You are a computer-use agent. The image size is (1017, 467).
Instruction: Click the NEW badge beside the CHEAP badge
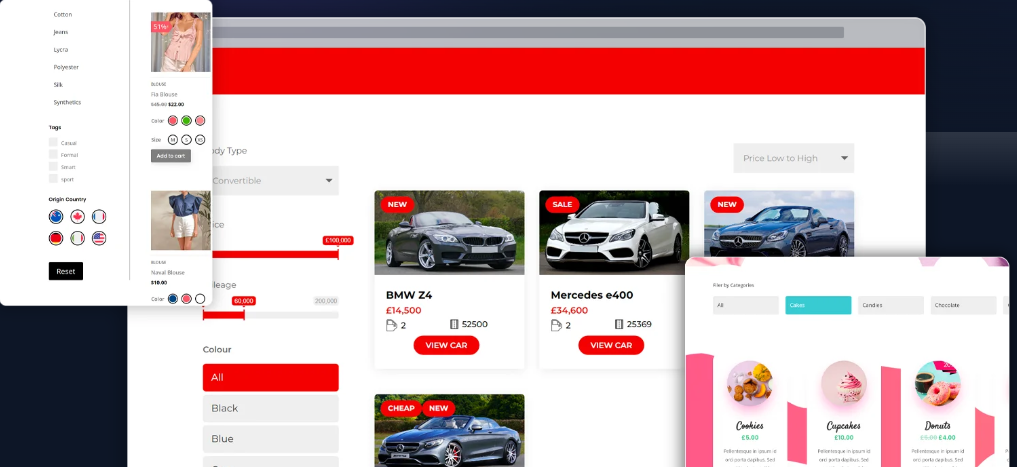click(438, 408)
